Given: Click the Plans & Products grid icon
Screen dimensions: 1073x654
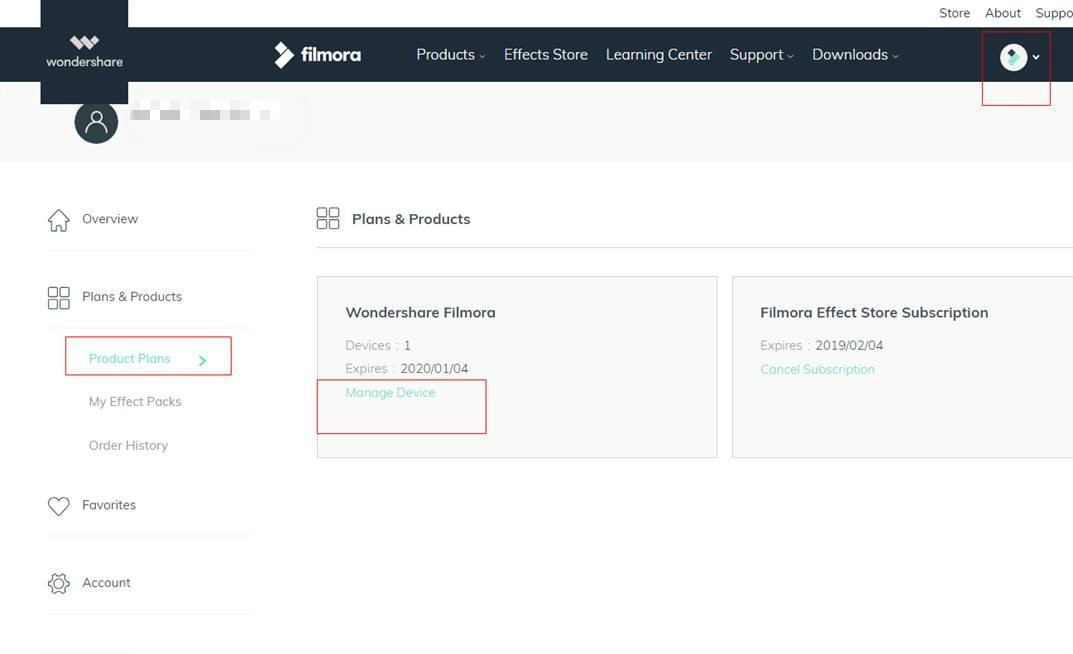Looking at the screenshot, I should 58,296.
